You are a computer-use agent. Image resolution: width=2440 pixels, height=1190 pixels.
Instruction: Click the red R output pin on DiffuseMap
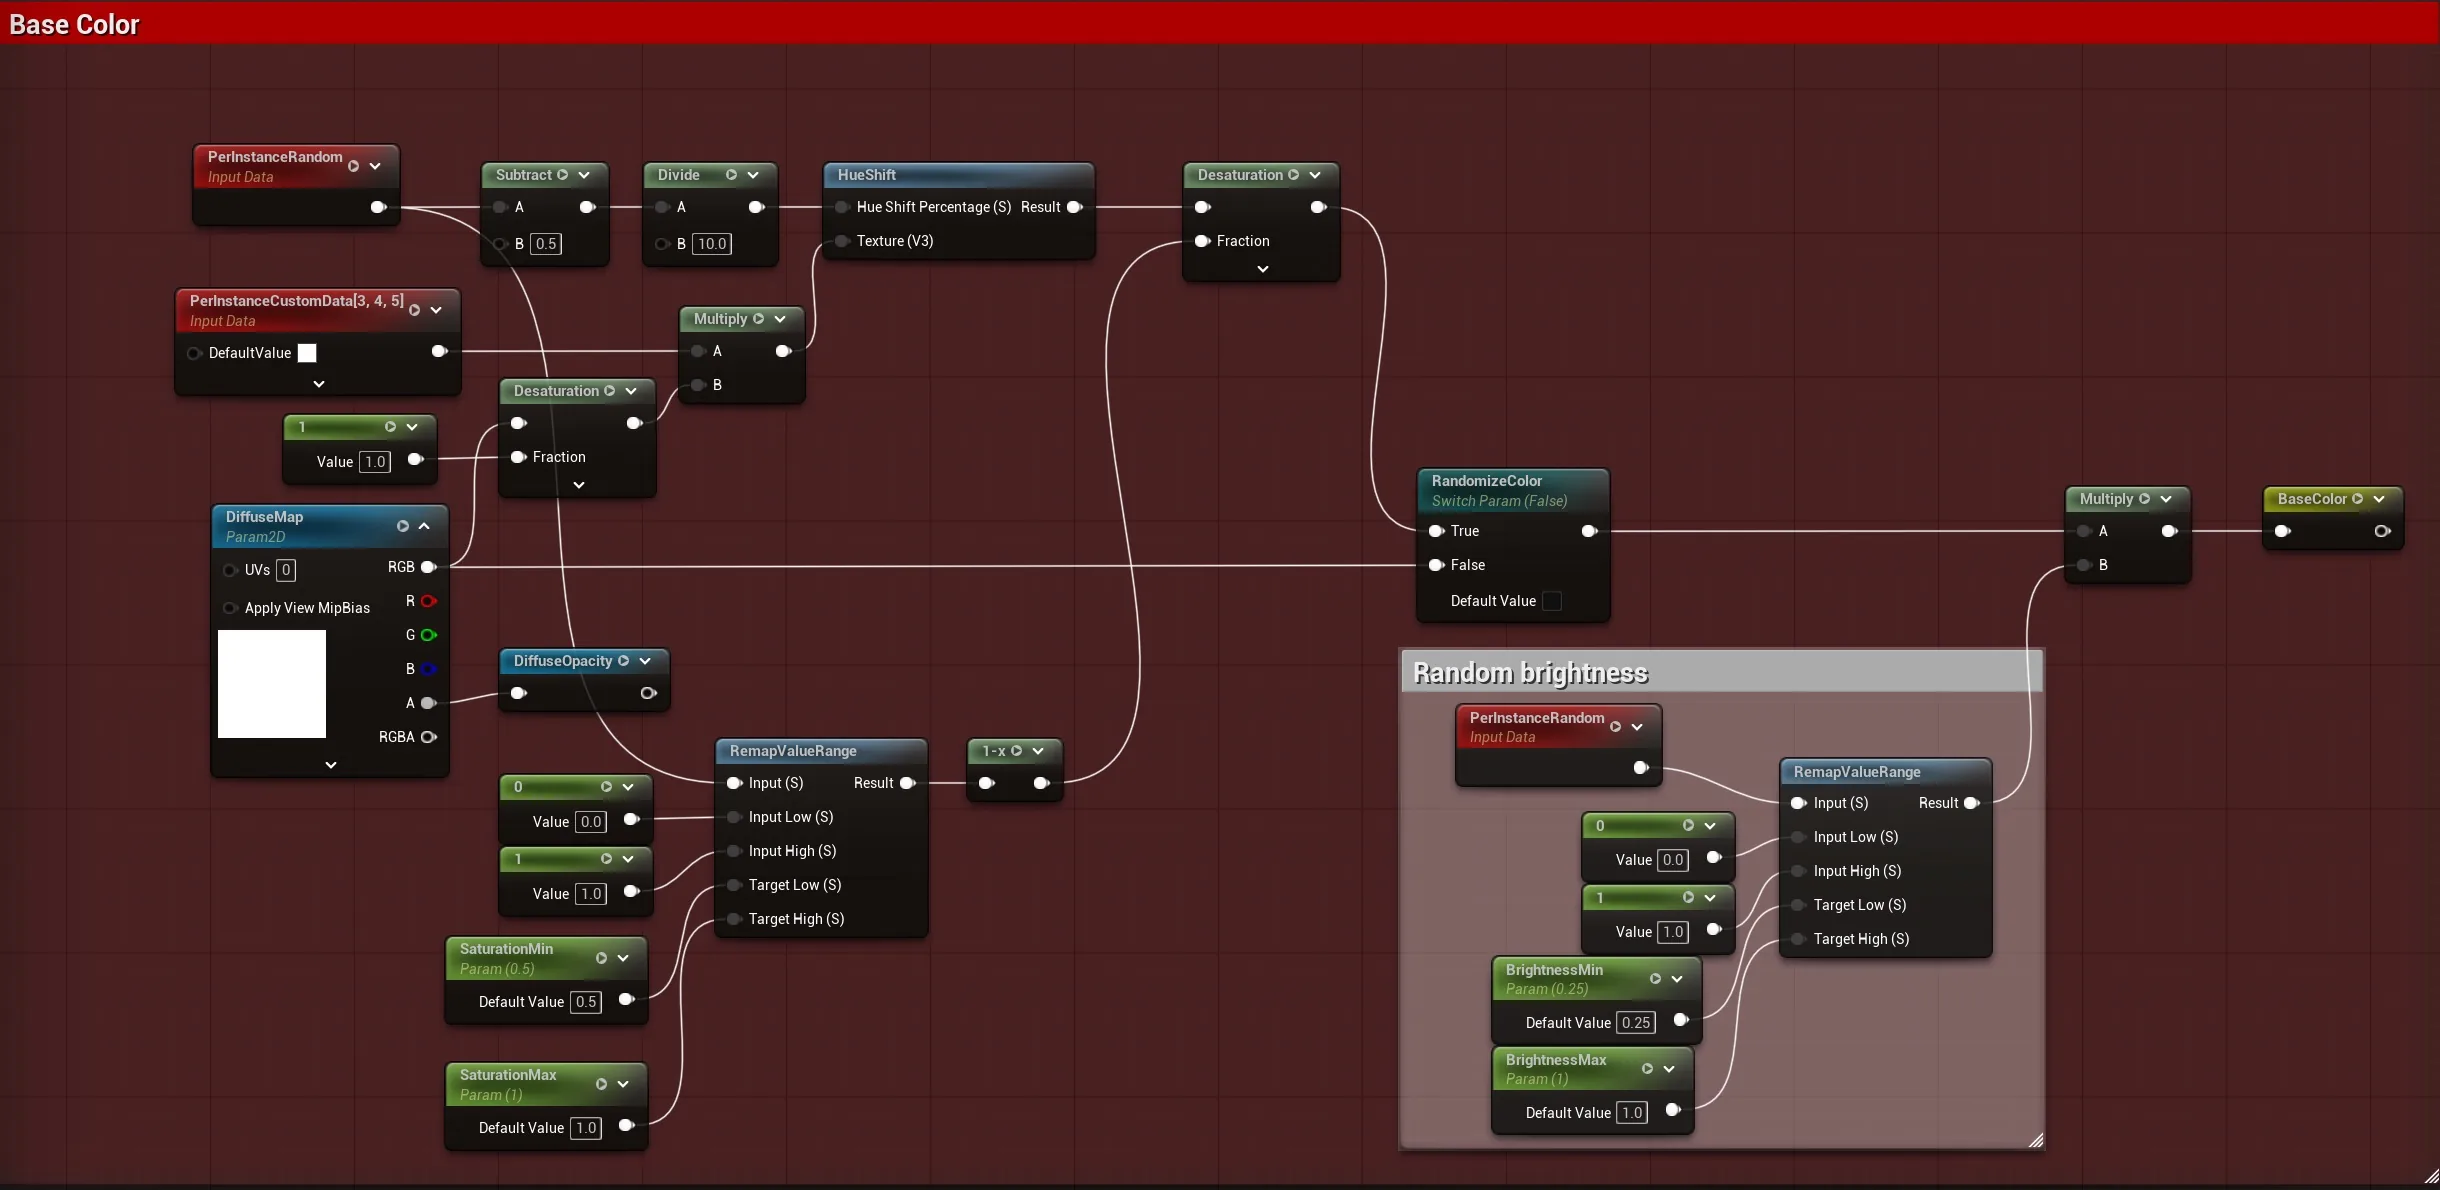[x=429, y=601]
